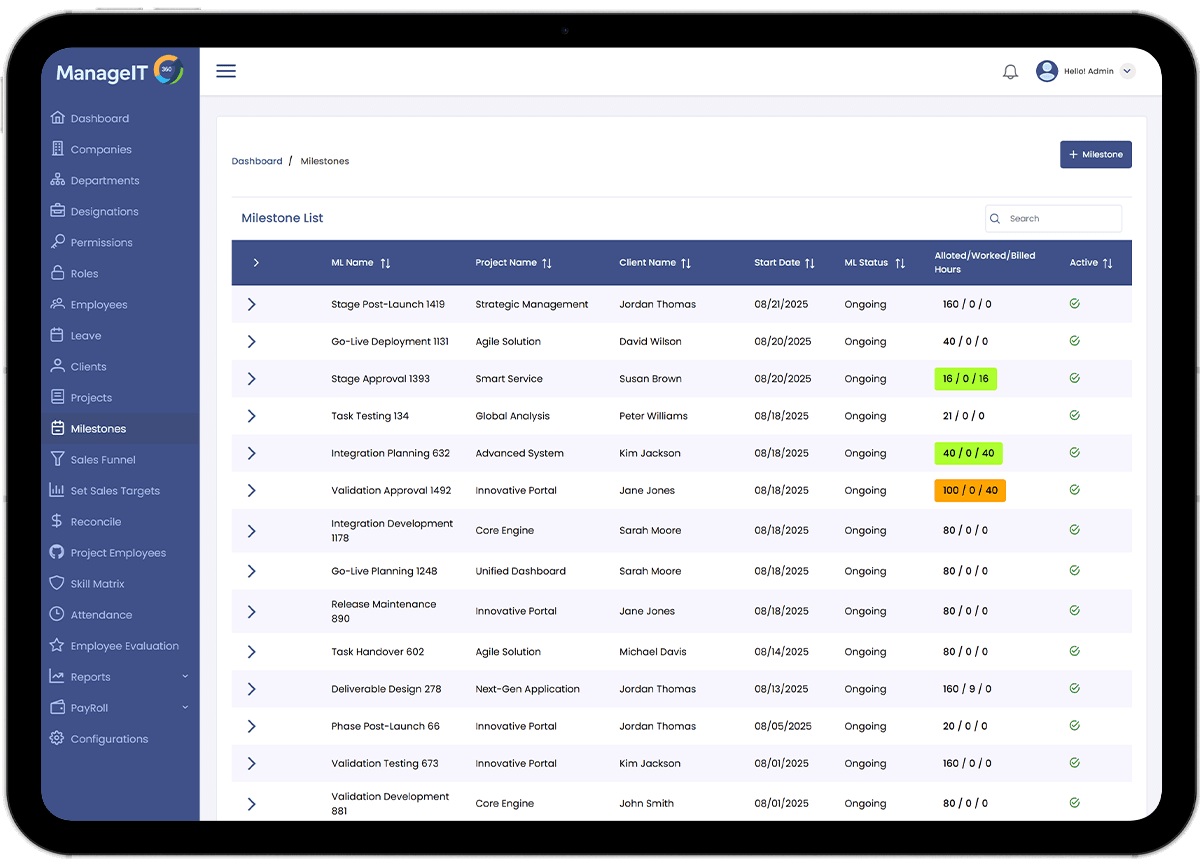
Task: Expand the Go-Live Planning 1248 row
Action: pyautogui.click(x=251, y=571)
